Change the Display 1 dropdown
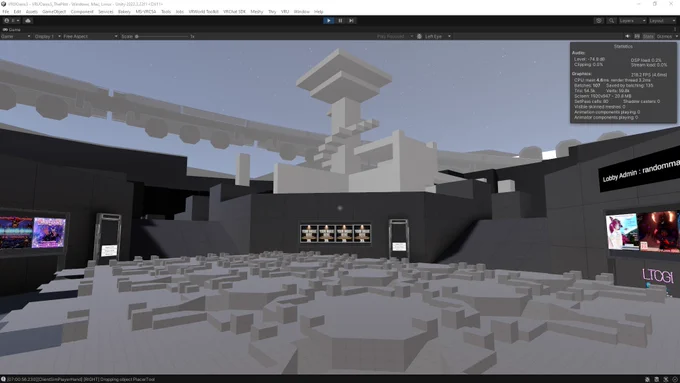The height and width of the screenshot is (383, 680). tap(47, 36)
